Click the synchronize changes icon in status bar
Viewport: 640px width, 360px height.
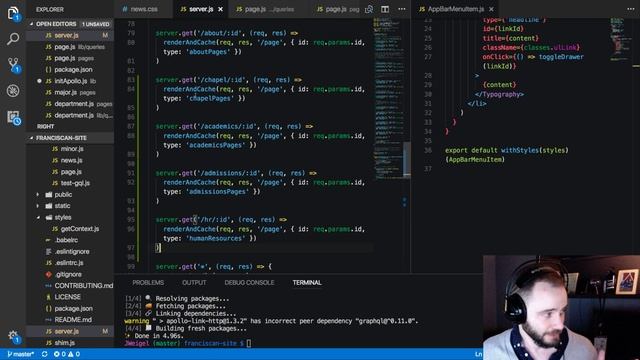click(44, 354)
